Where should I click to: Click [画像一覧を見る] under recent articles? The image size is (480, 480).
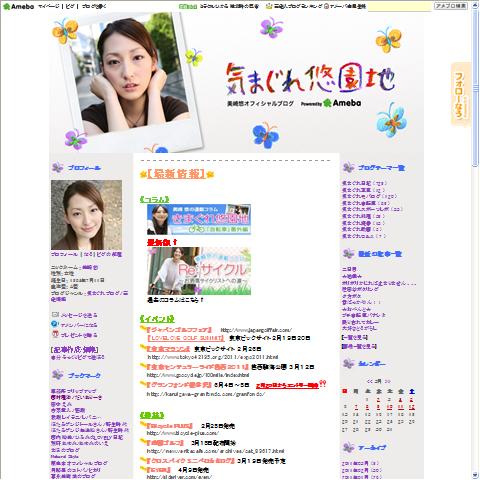359,347
